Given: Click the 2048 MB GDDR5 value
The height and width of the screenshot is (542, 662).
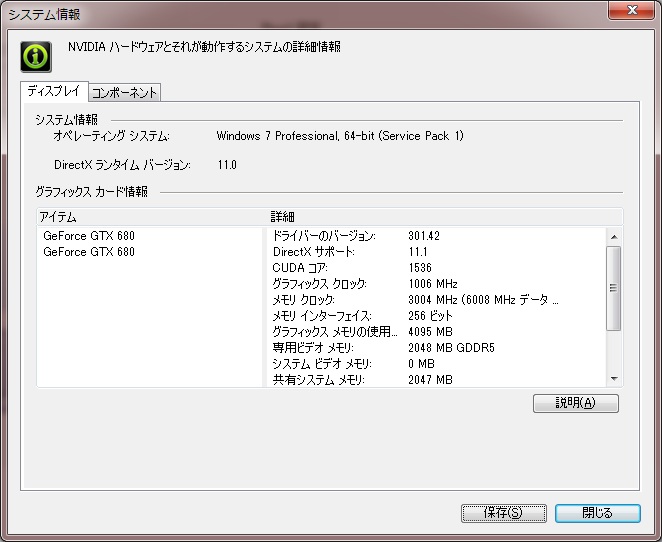Looking at the screenshot, I should pyautogui.click(x=451, y=348).
